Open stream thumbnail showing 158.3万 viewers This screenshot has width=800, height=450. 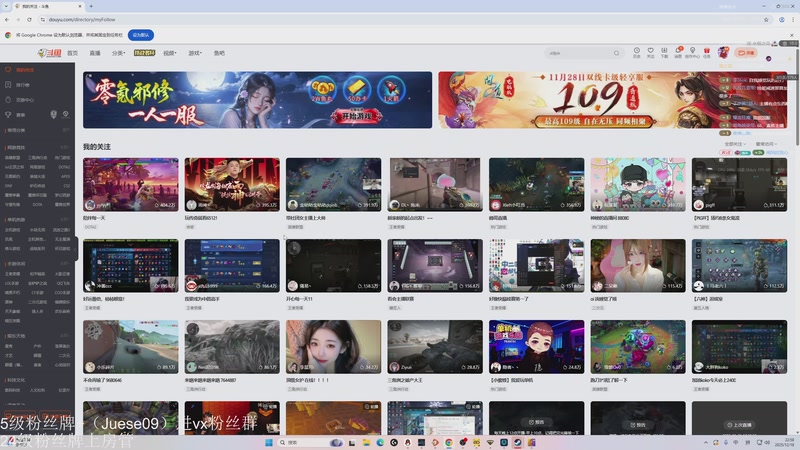pyautogui.click(x=333, y=265)
